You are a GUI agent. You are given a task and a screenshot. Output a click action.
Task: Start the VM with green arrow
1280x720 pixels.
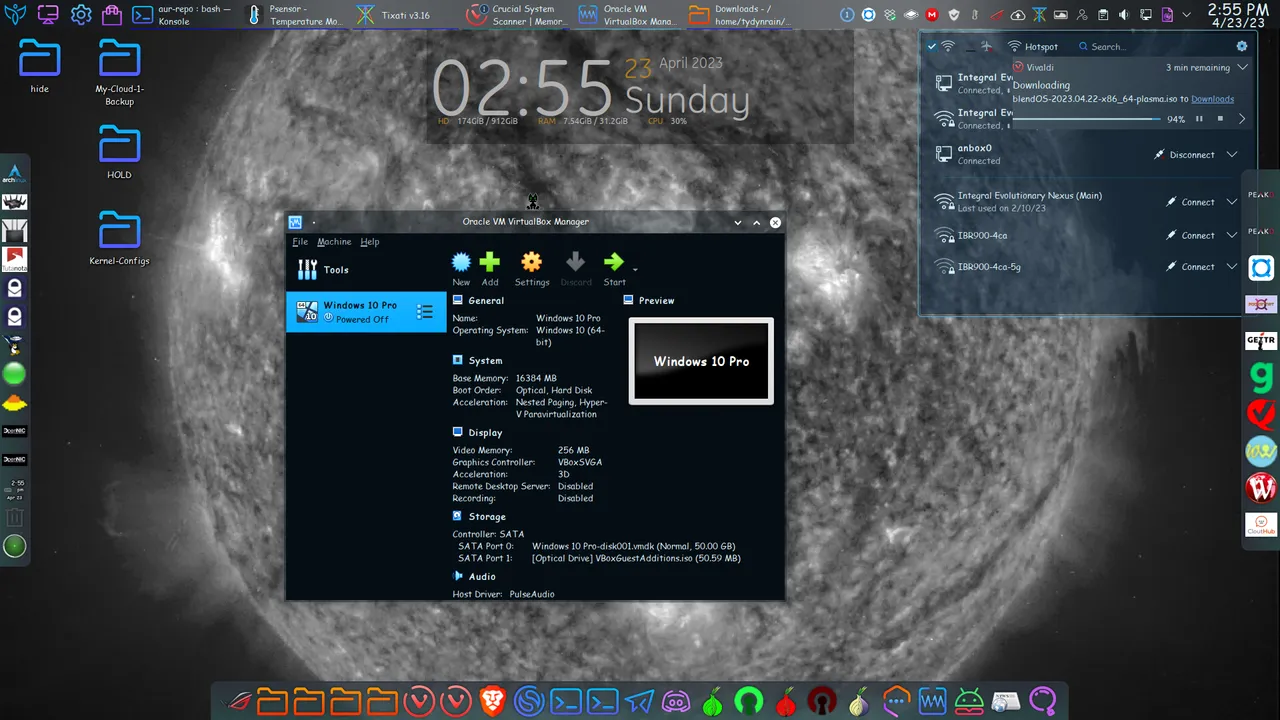point(613,262)
